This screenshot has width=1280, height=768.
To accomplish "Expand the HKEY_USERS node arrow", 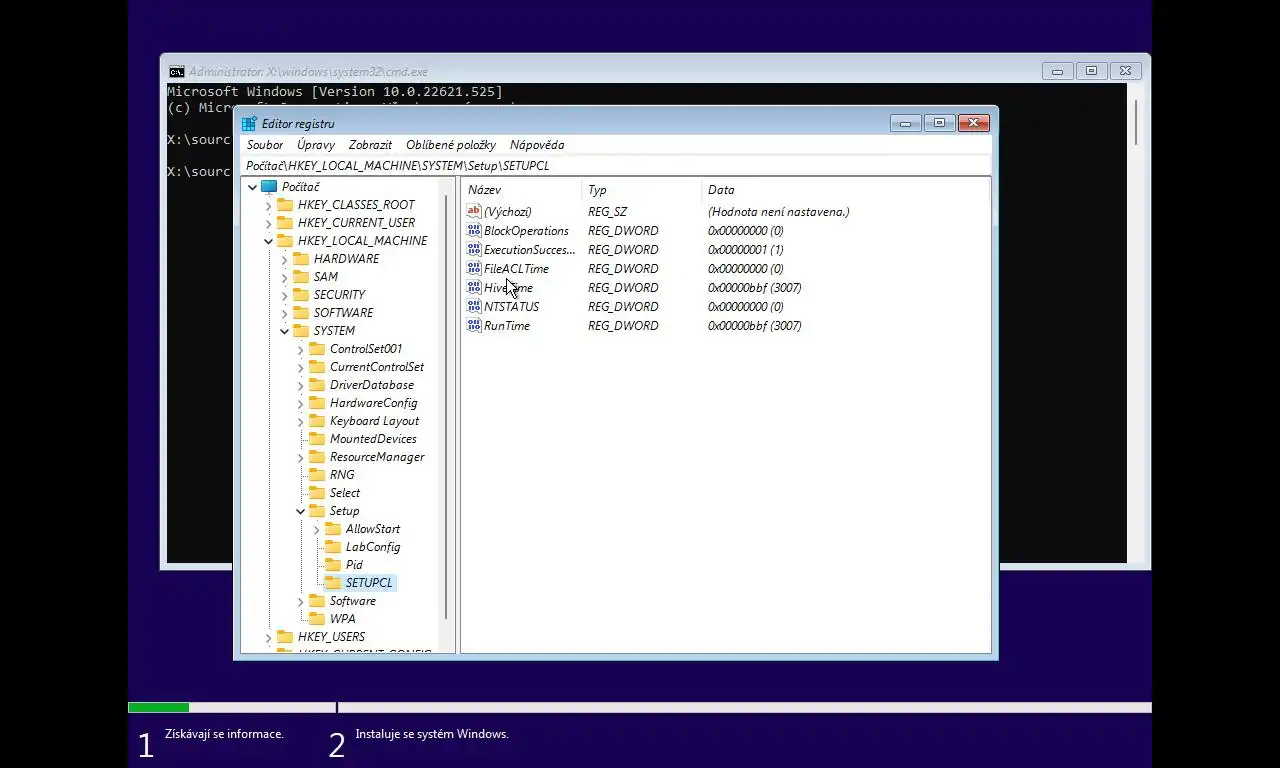I will (268, 637).
